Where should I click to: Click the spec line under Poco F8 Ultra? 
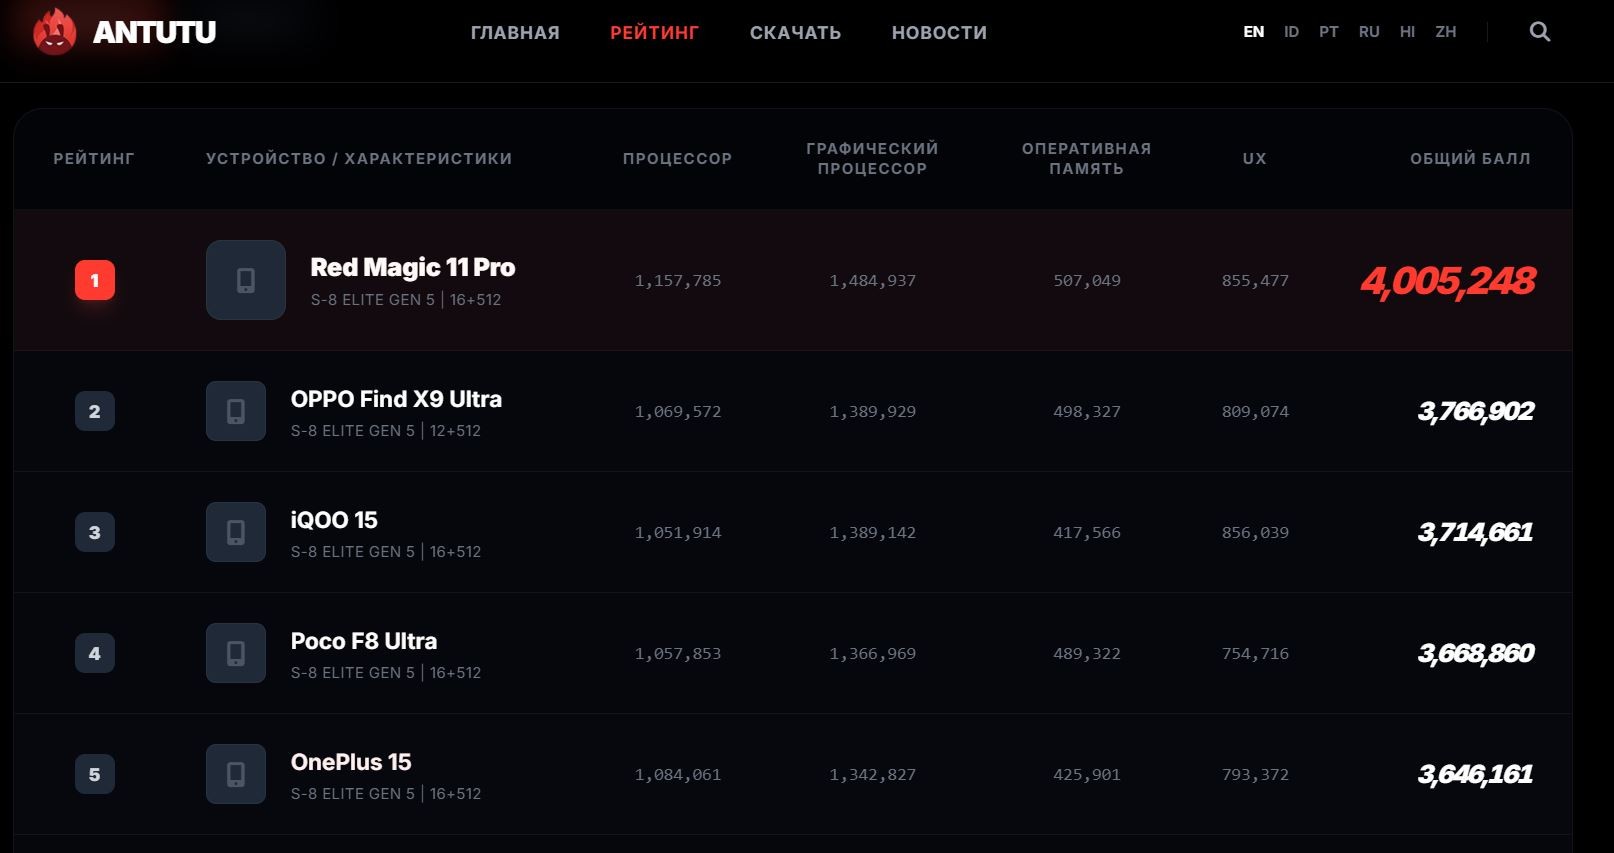click(x=386, y=673)
